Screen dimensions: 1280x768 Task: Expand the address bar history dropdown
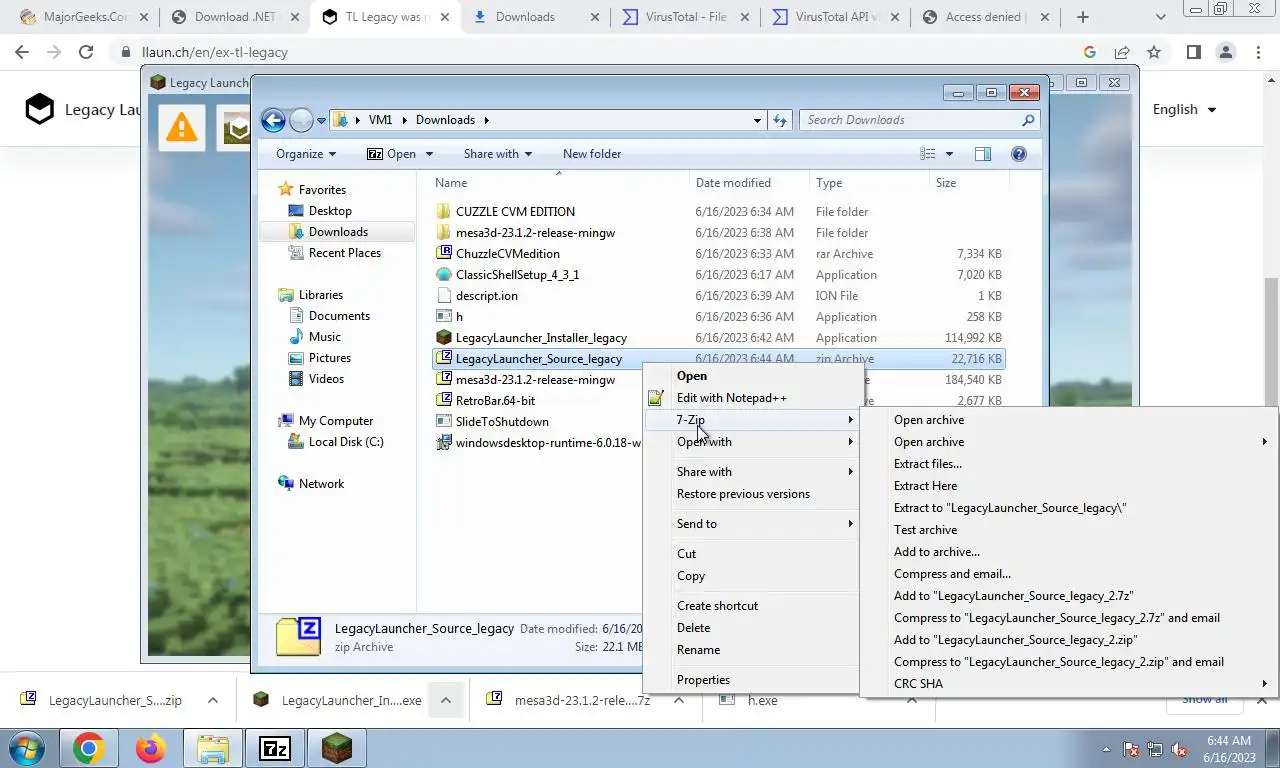pyautogui.click(x=757, y=120)
